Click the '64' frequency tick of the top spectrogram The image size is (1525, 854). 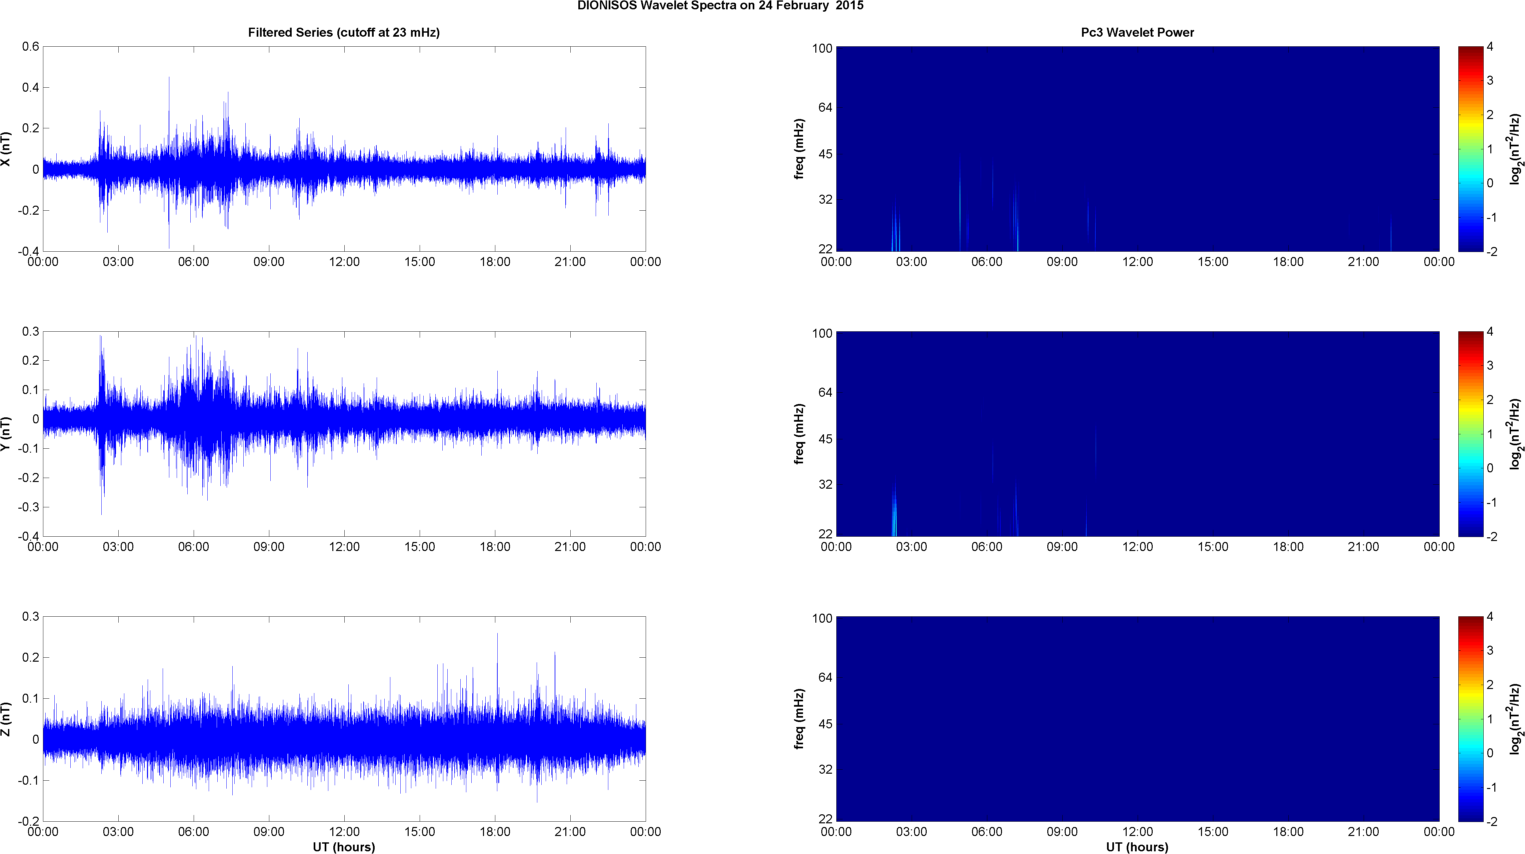(825, 108)
